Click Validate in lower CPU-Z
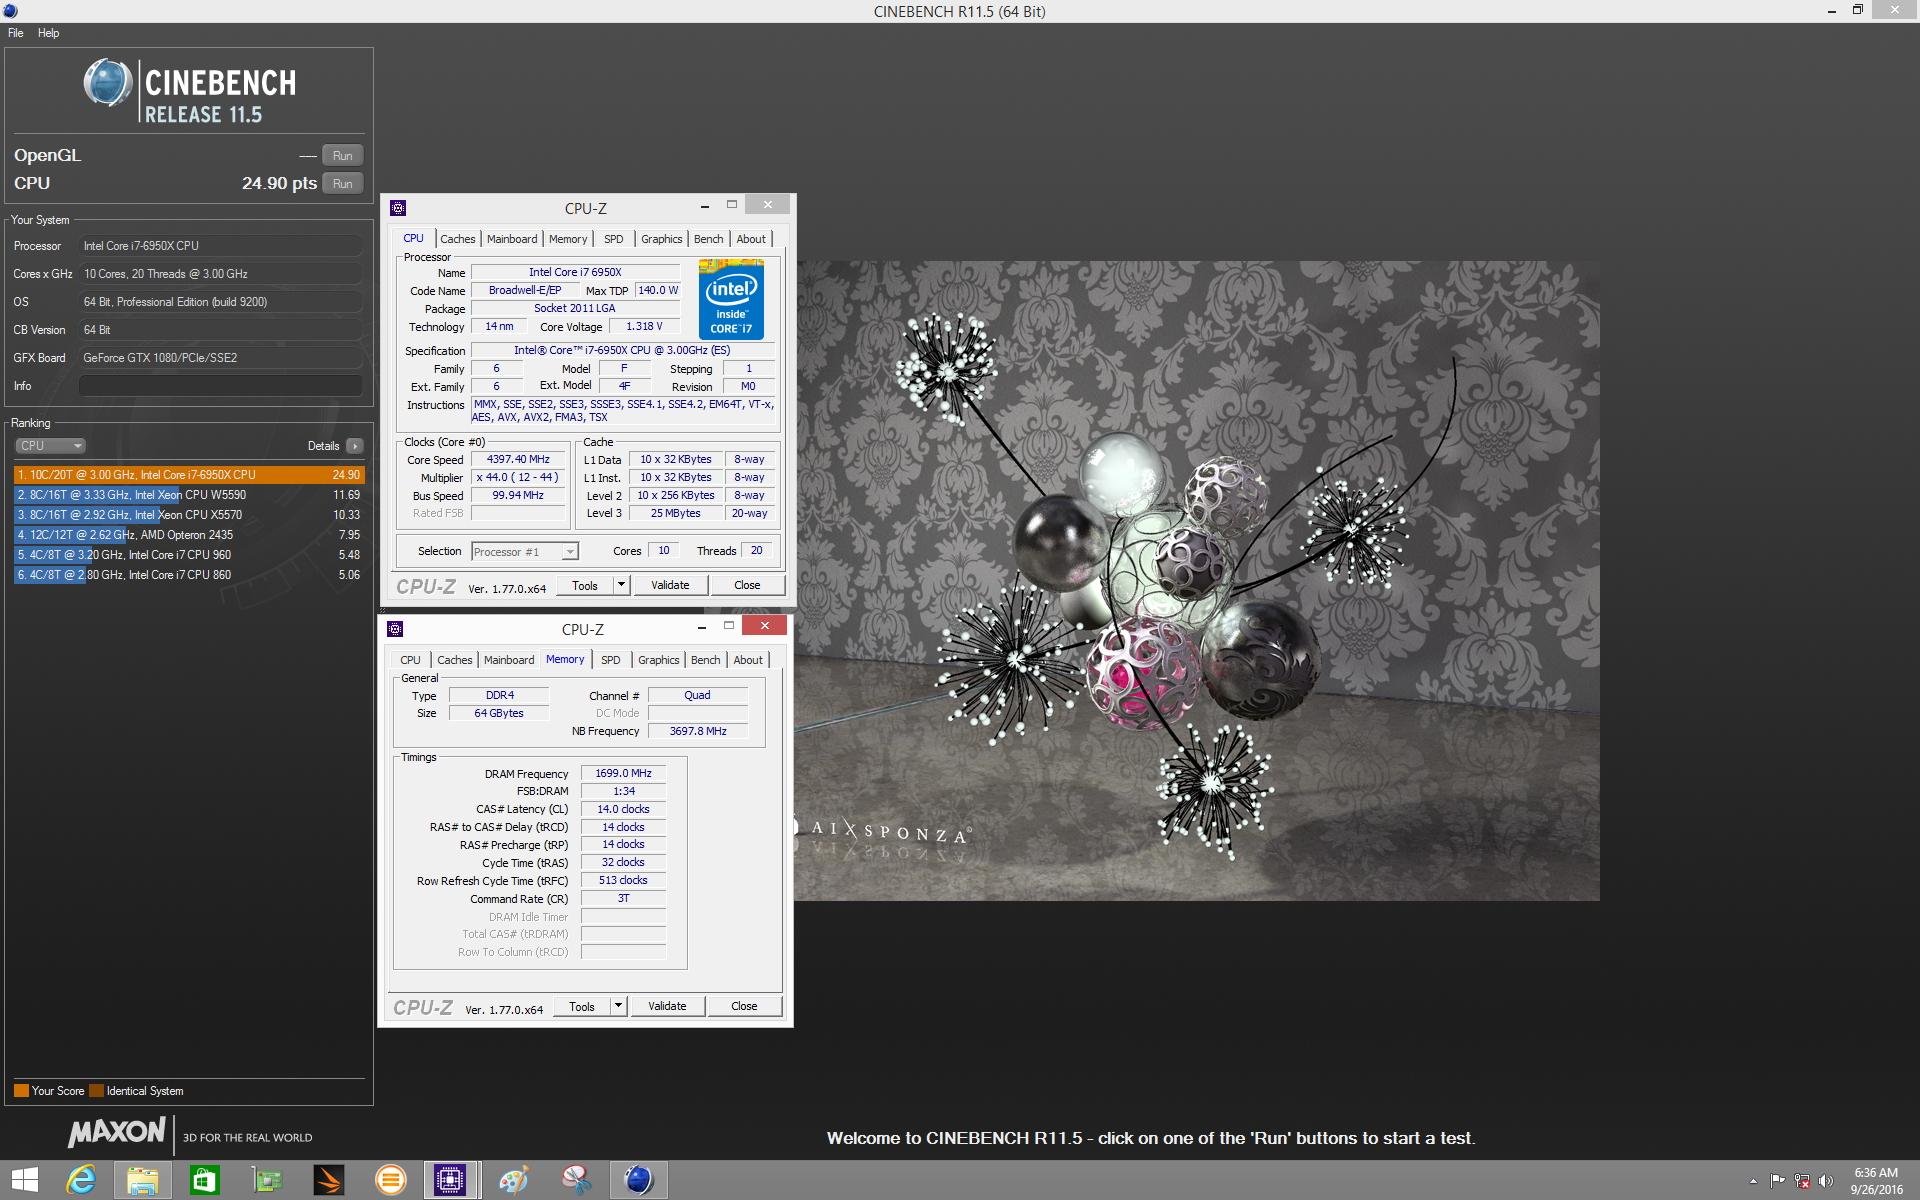 point(667,1007)
